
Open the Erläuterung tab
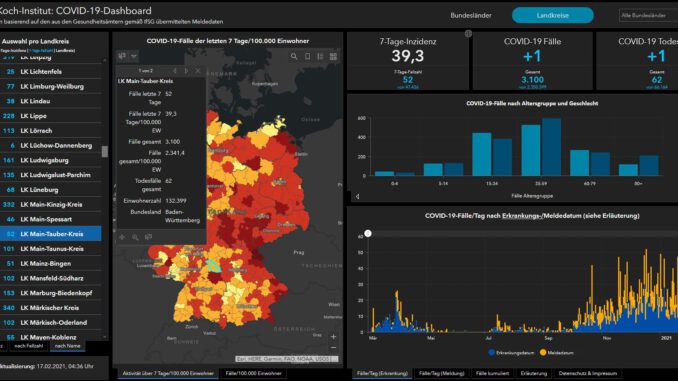(x=534, y=373)
